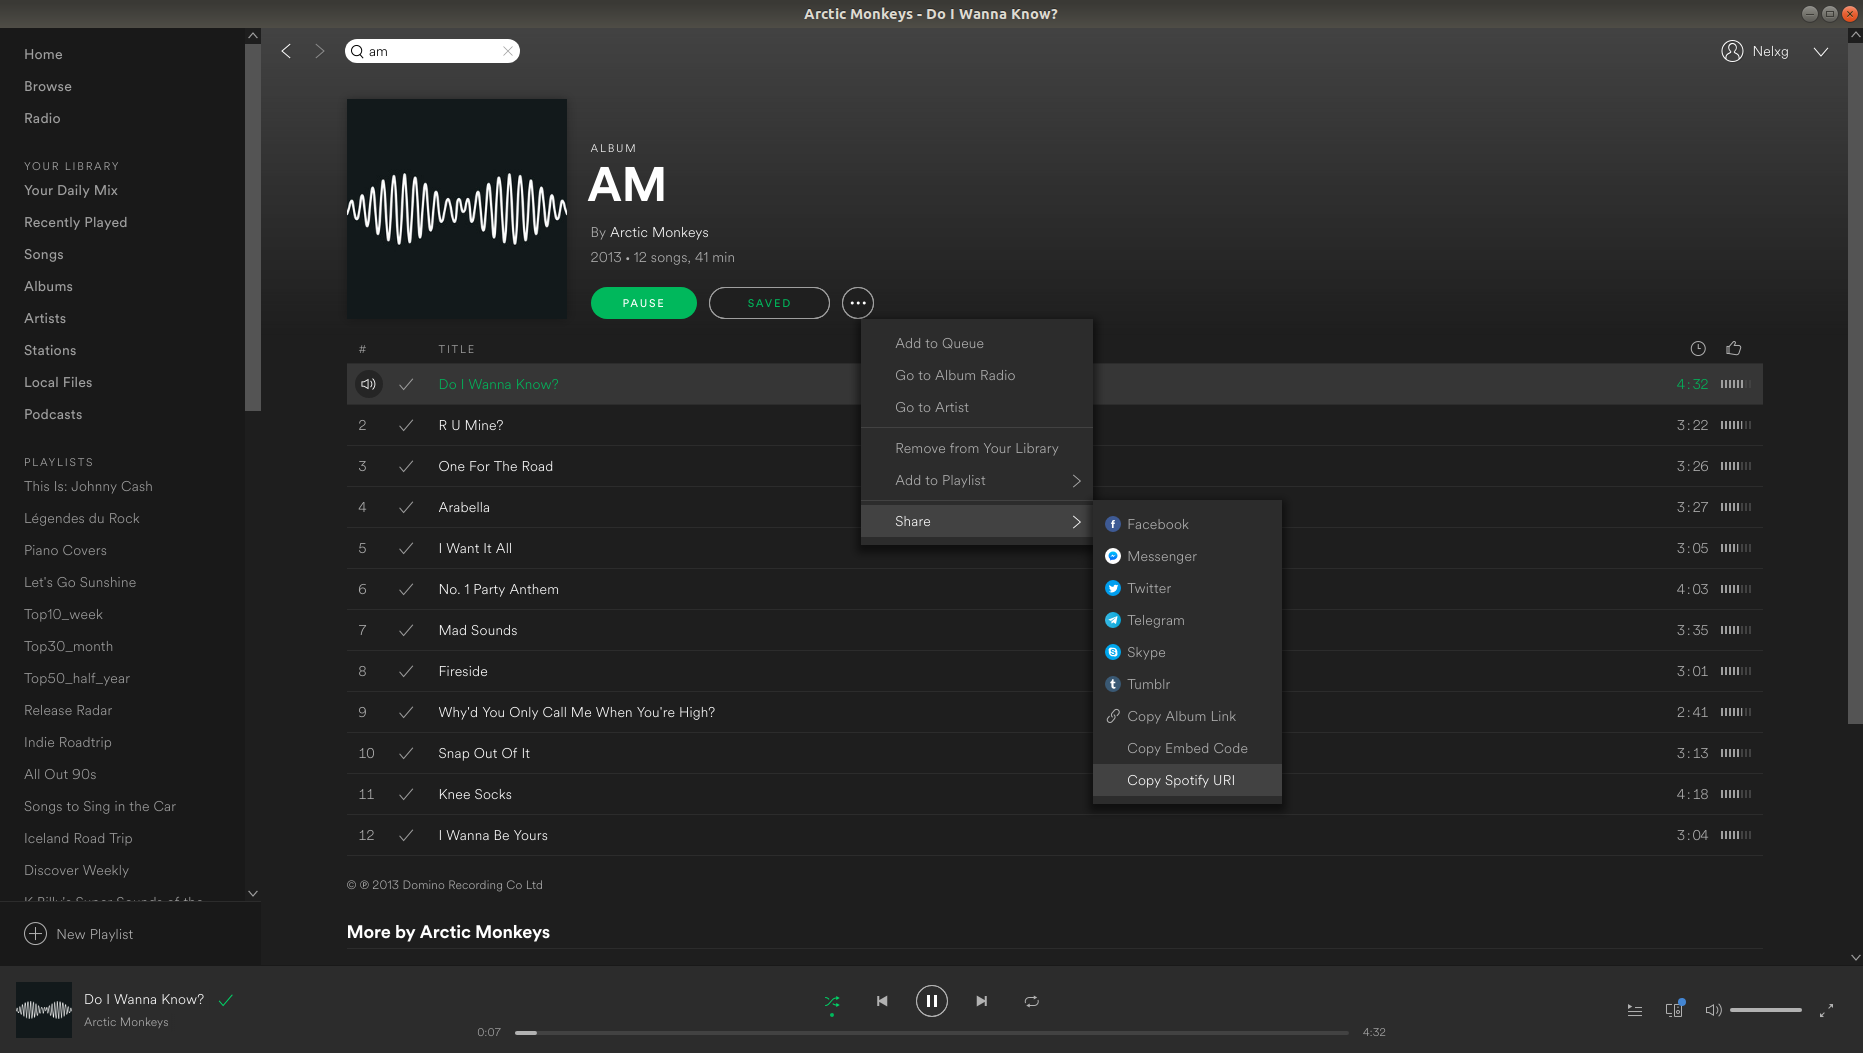Screen dimensions: 1863x1053
Task: Toggle the SAVED status of AM
Action: [x=769, y=302]
